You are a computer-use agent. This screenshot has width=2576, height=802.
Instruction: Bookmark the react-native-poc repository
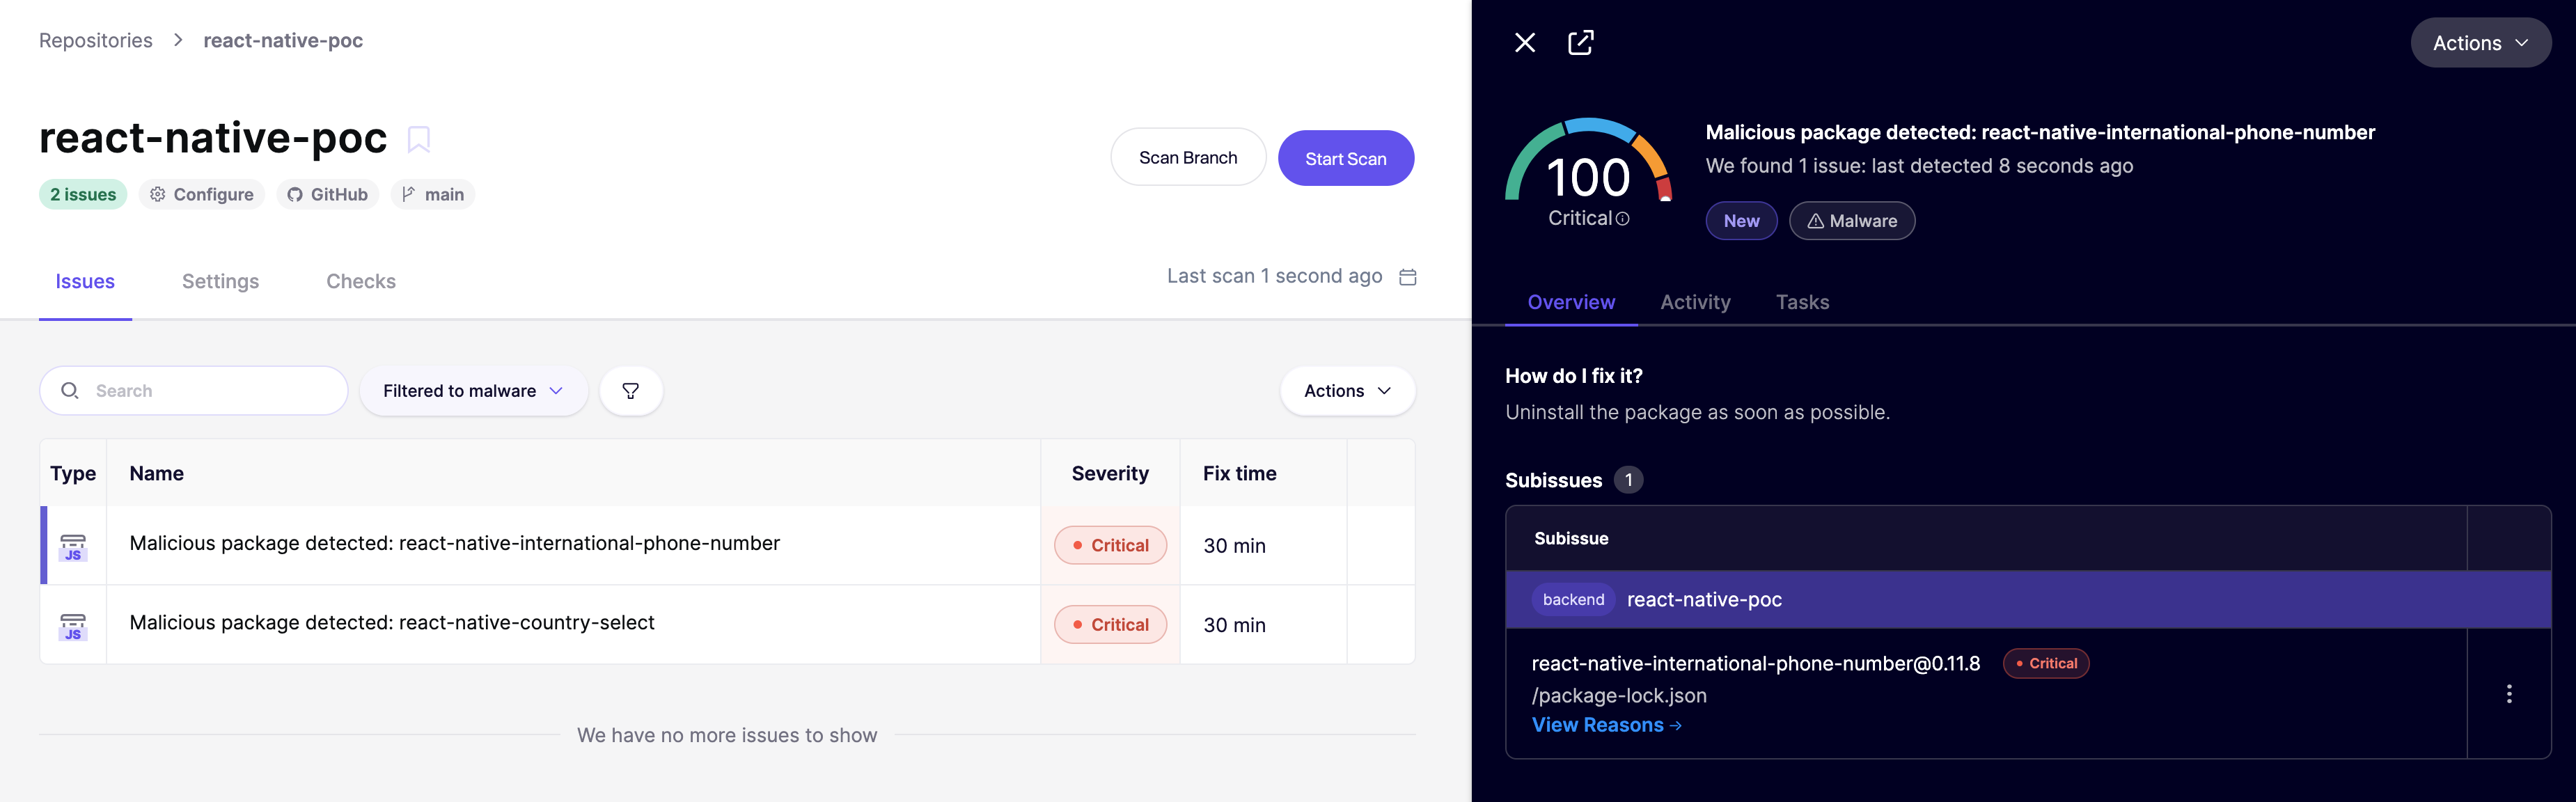[418, 139]
